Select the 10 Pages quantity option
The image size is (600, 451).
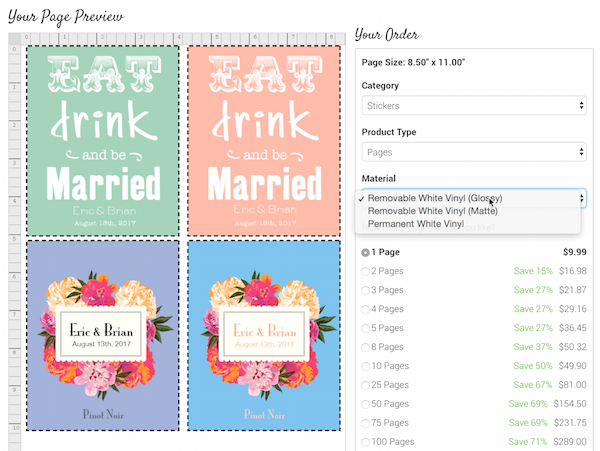(x=366, y=366)
